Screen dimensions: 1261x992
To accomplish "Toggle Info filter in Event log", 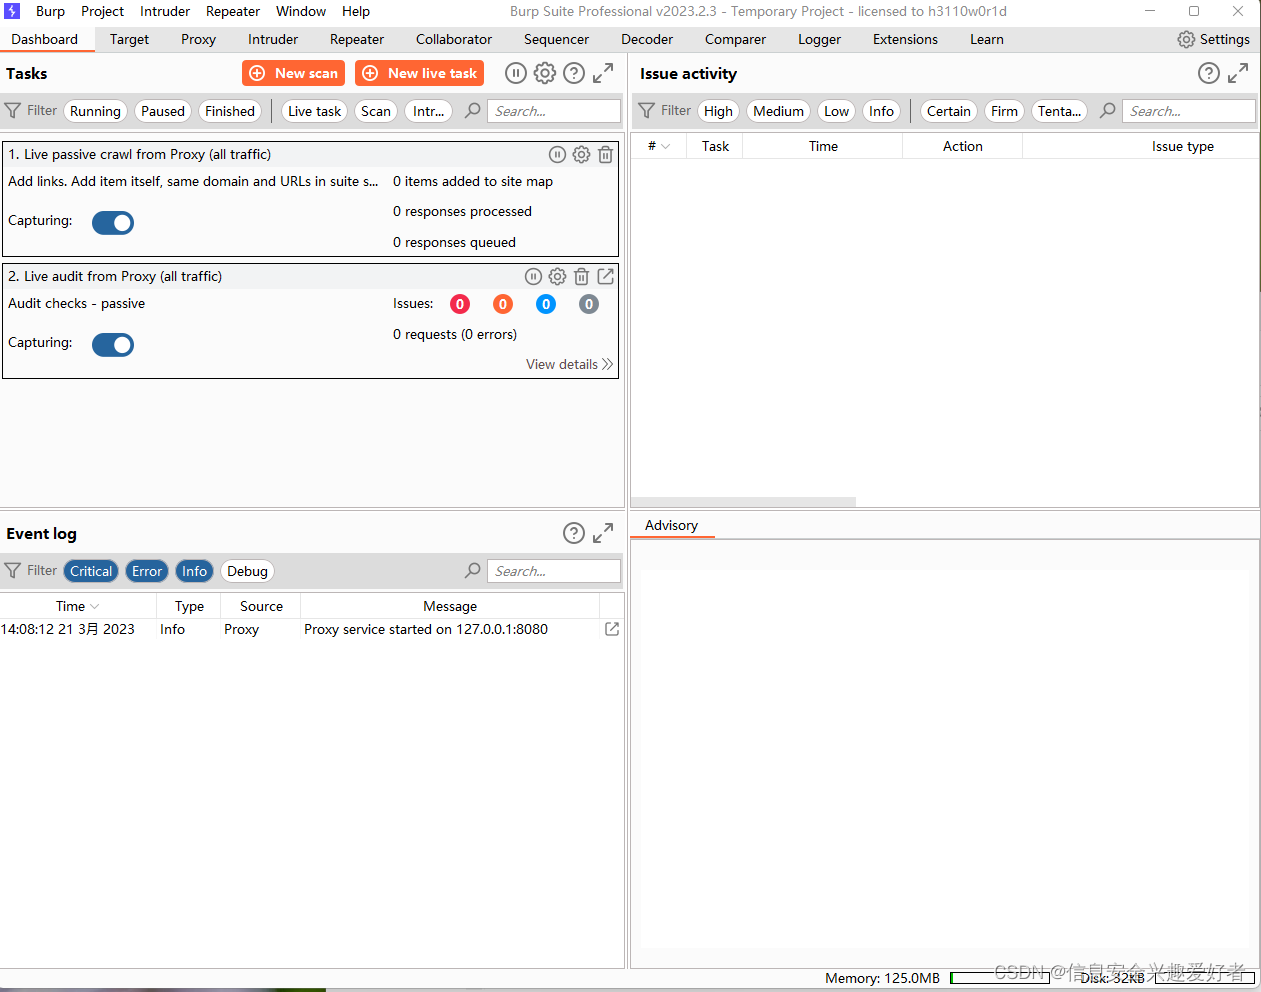I will pyautogui.click(x=194, y=571).
